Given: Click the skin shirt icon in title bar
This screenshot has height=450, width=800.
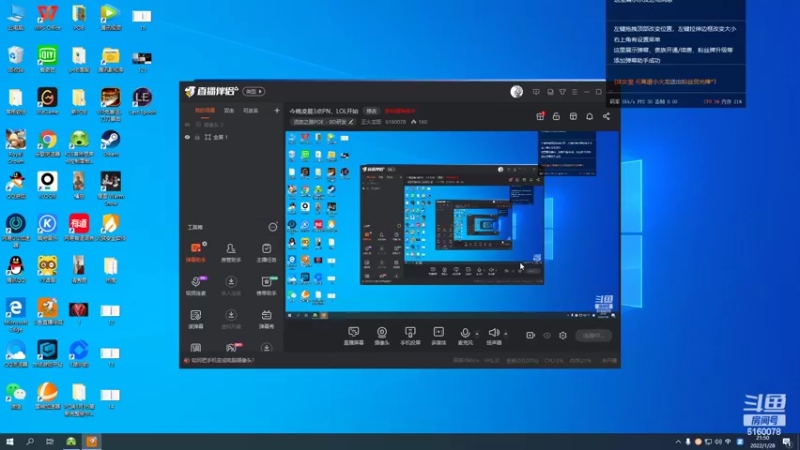Looking at the screenshot, I should (562, 92).
